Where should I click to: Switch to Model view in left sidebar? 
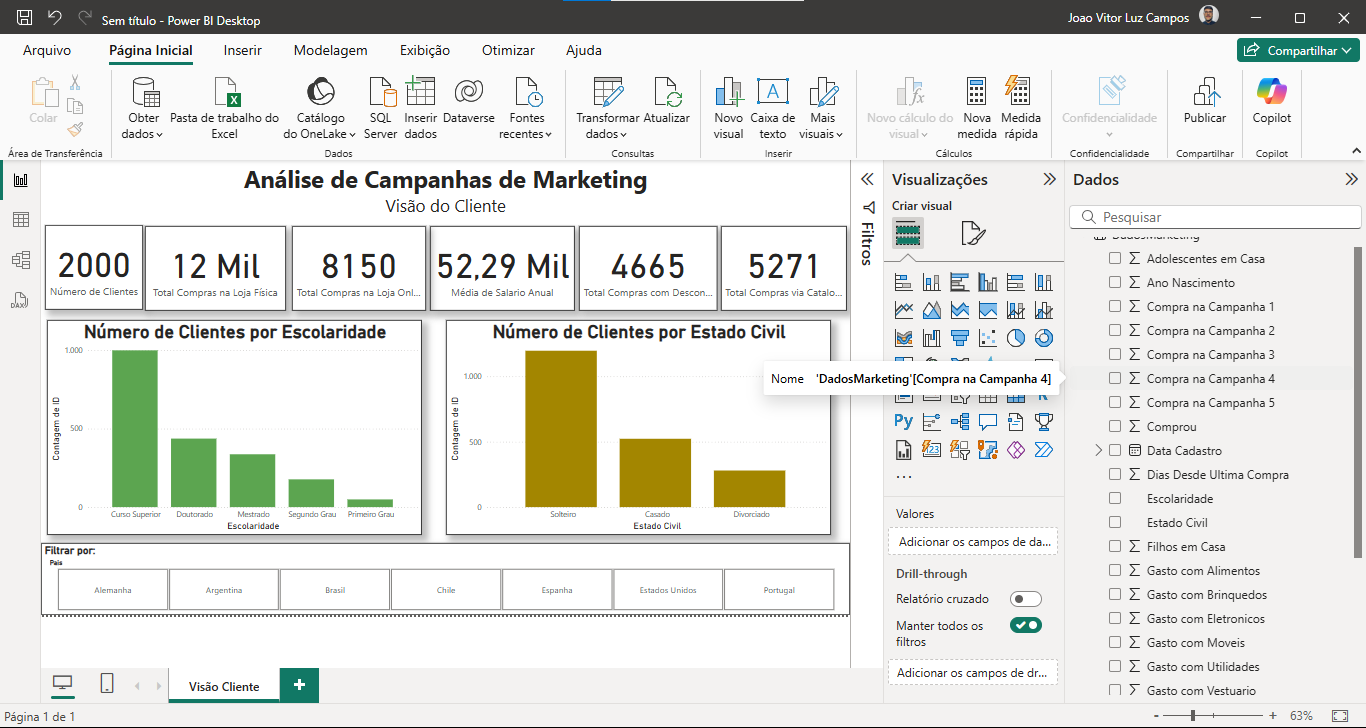(20, 260)
